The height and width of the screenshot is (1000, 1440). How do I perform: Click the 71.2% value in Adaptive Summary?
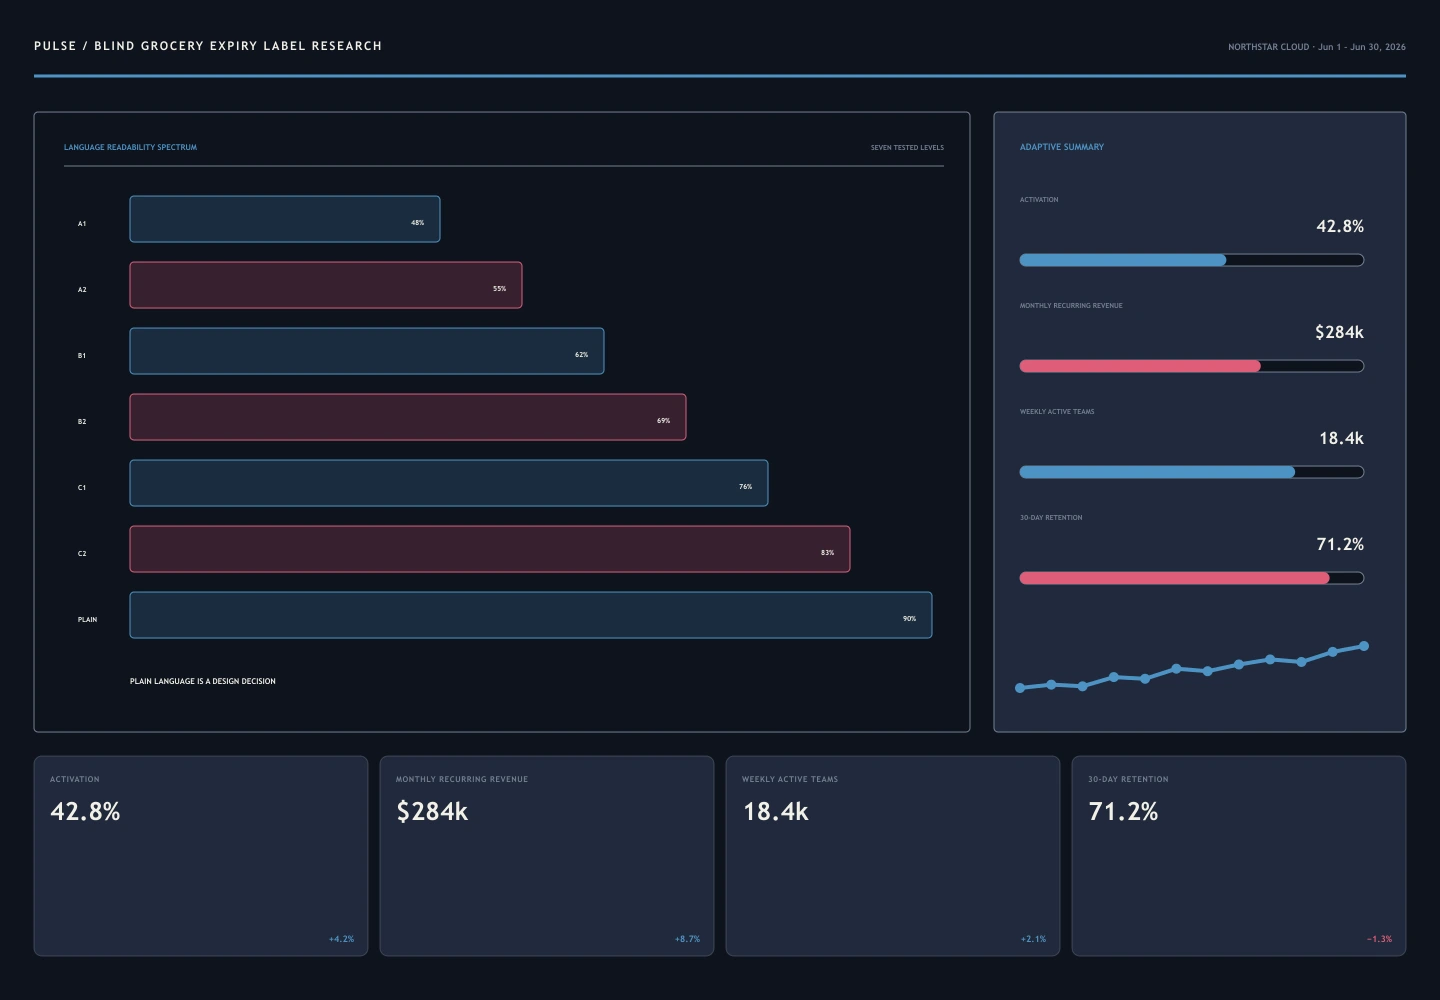pyautogui.click(x=1340, y=544)
